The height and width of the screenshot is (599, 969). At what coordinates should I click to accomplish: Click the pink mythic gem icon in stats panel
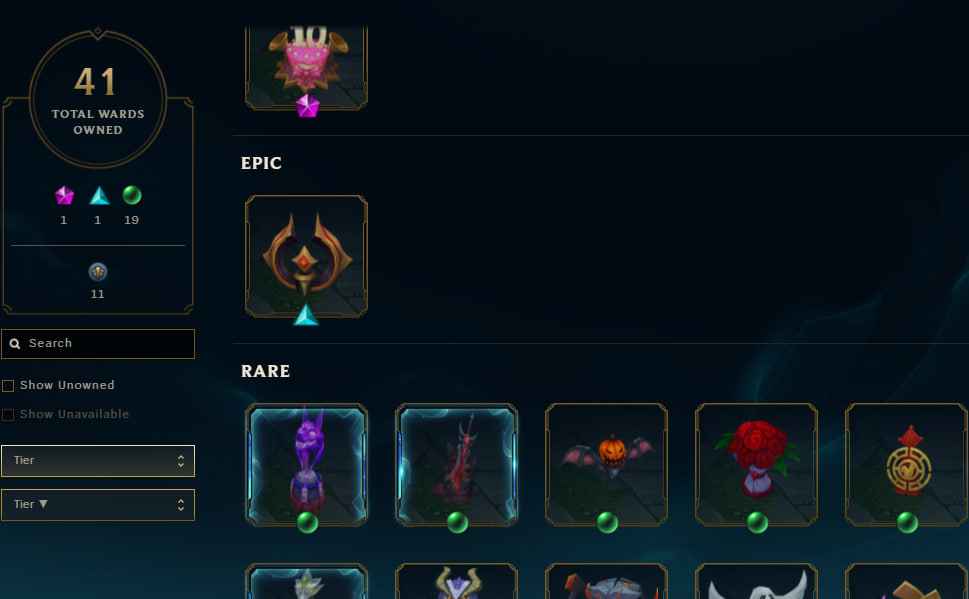pyautogui.click(x=64, y=196)
